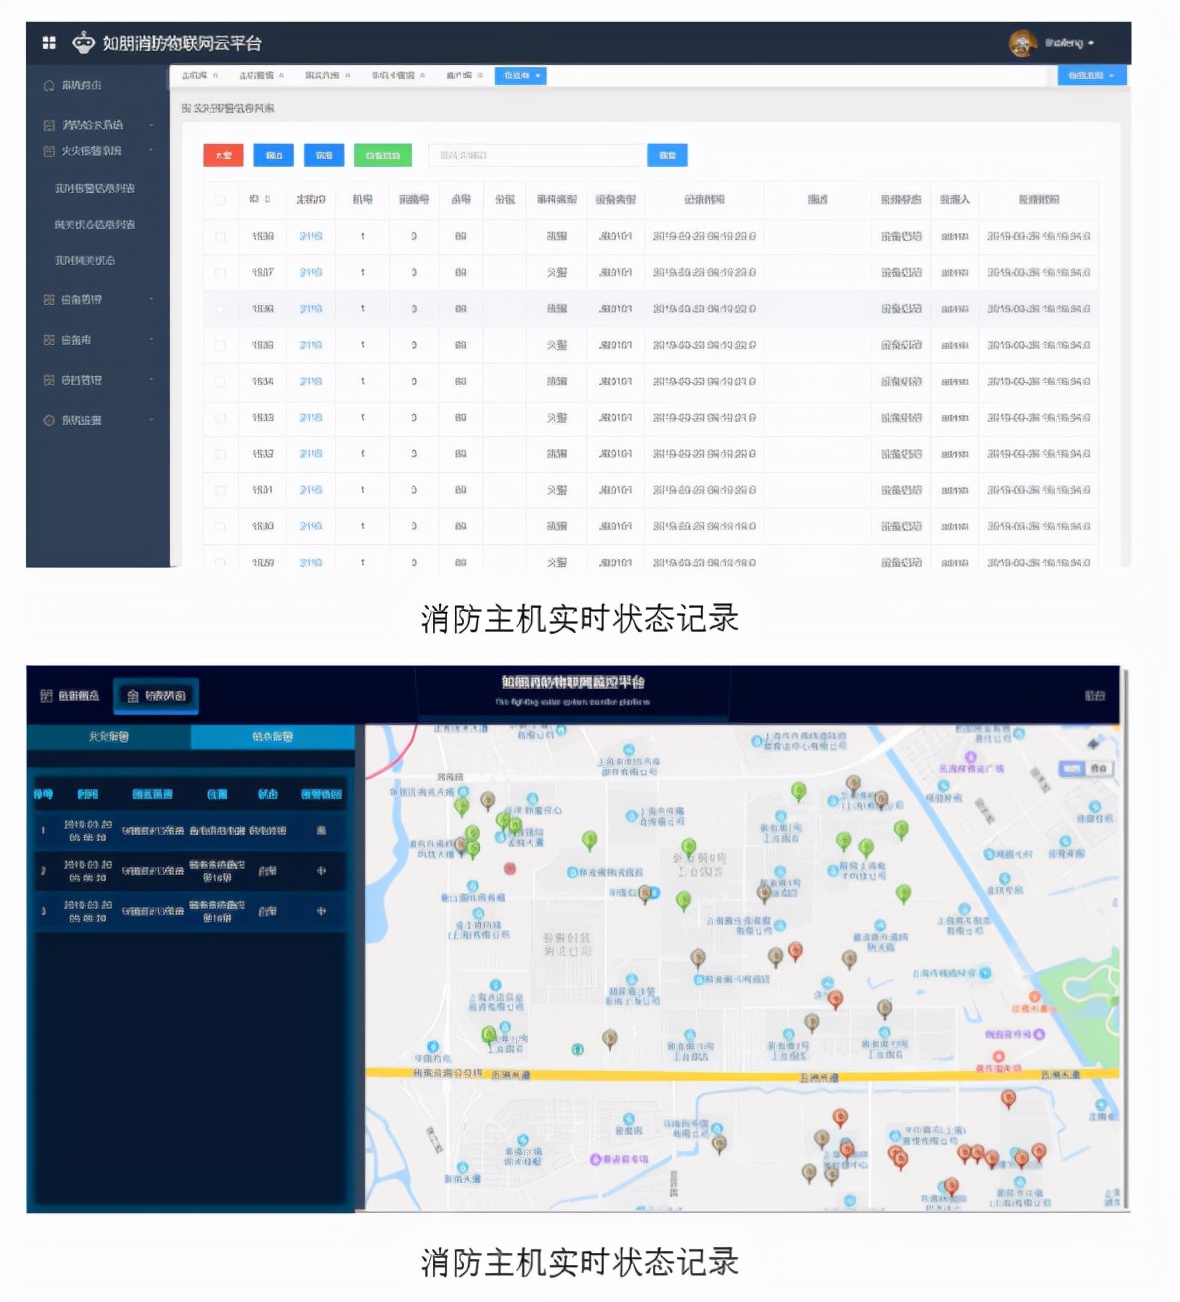Image resolution: width=1180 pixels, height=1302 pixels.
Task: Switch to the right alarm tab on dashboard
Action: click(x=272, y=737)
